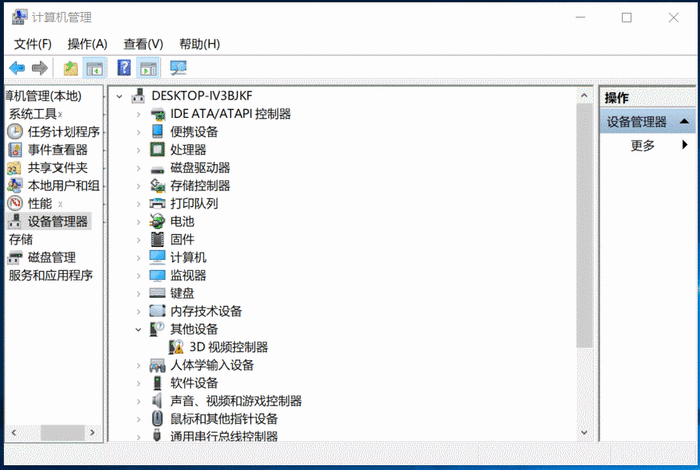Toggle the show/hide console tree icon
The width and height of the screenshot is (700, 470).
(x=95, y=68)
